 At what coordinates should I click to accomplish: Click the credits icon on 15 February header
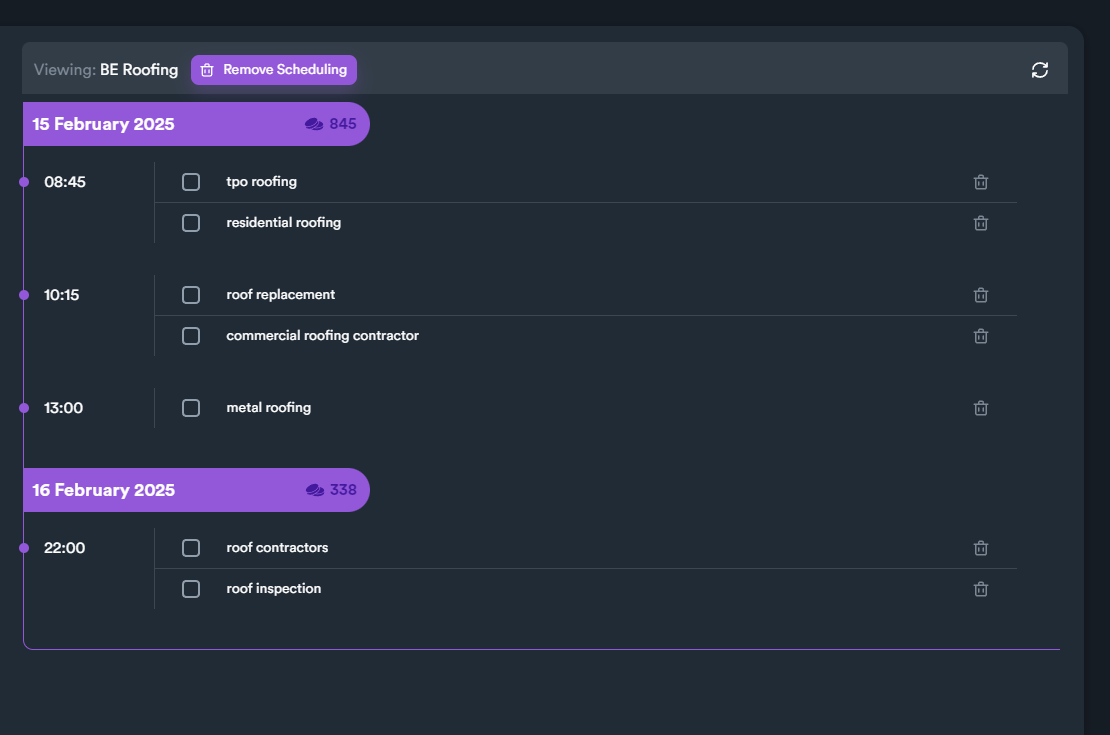pos(314,124)
